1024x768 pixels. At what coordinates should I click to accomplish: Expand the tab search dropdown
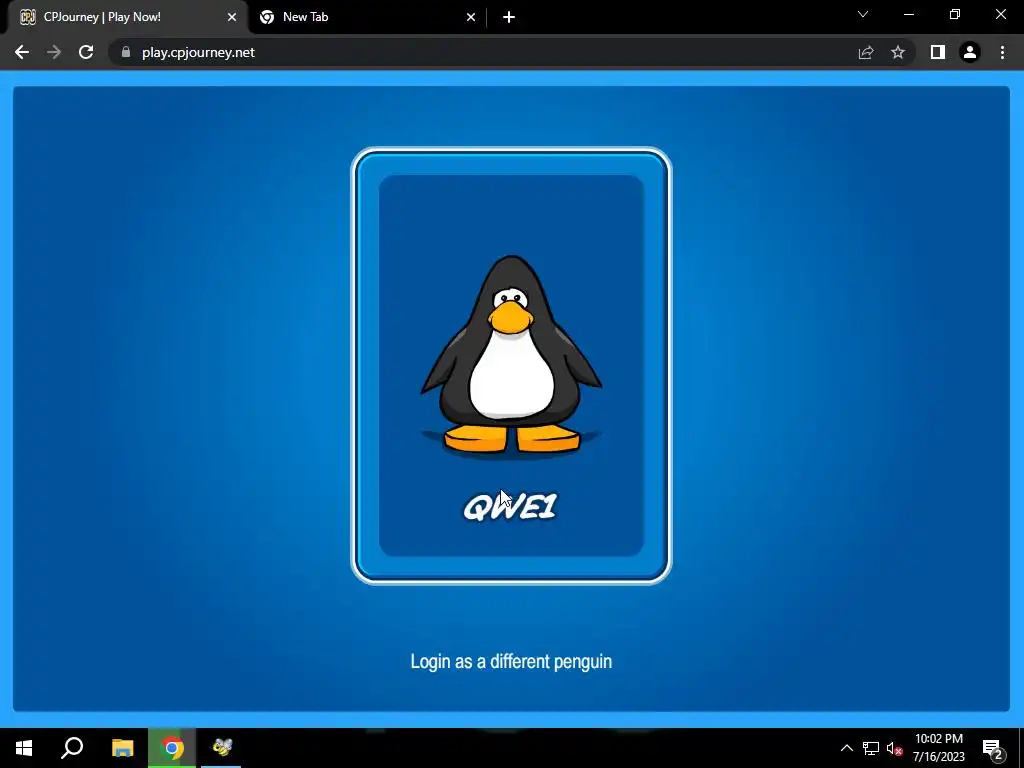point(863,14)
